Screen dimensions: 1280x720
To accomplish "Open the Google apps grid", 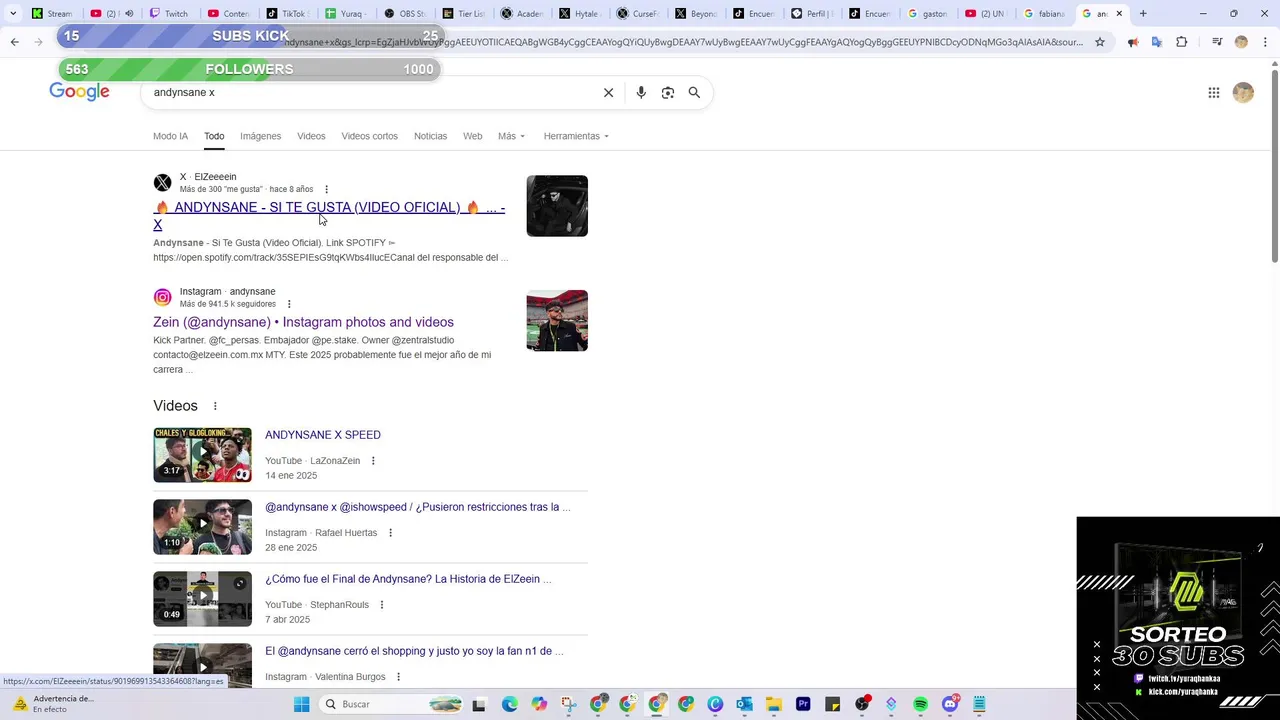I will click(x=1214, y=93).
